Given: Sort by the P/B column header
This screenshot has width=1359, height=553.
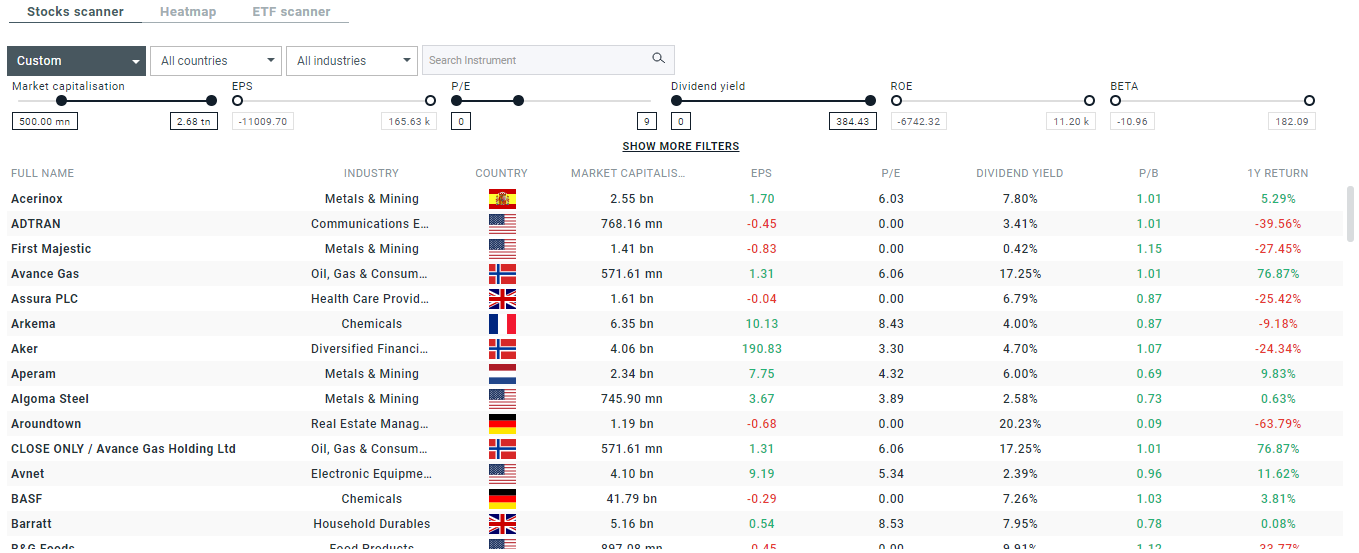Looking at the screenshot, I should point(1148,174).
